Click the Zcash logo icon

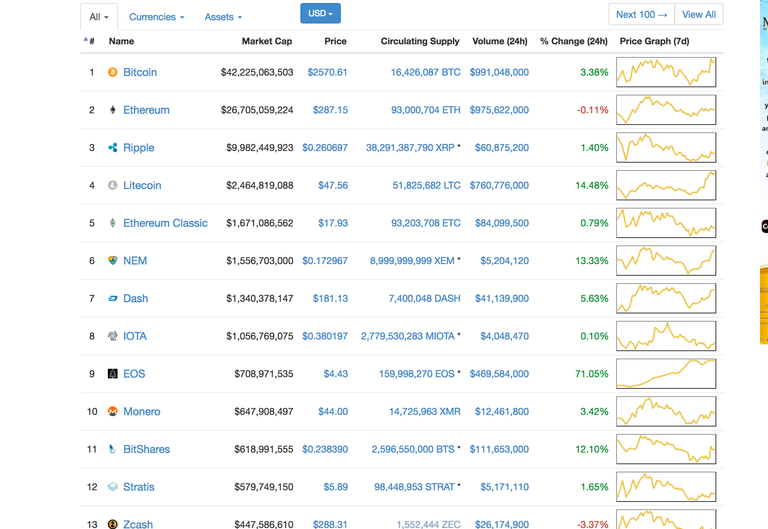click(x=113, y=524)
